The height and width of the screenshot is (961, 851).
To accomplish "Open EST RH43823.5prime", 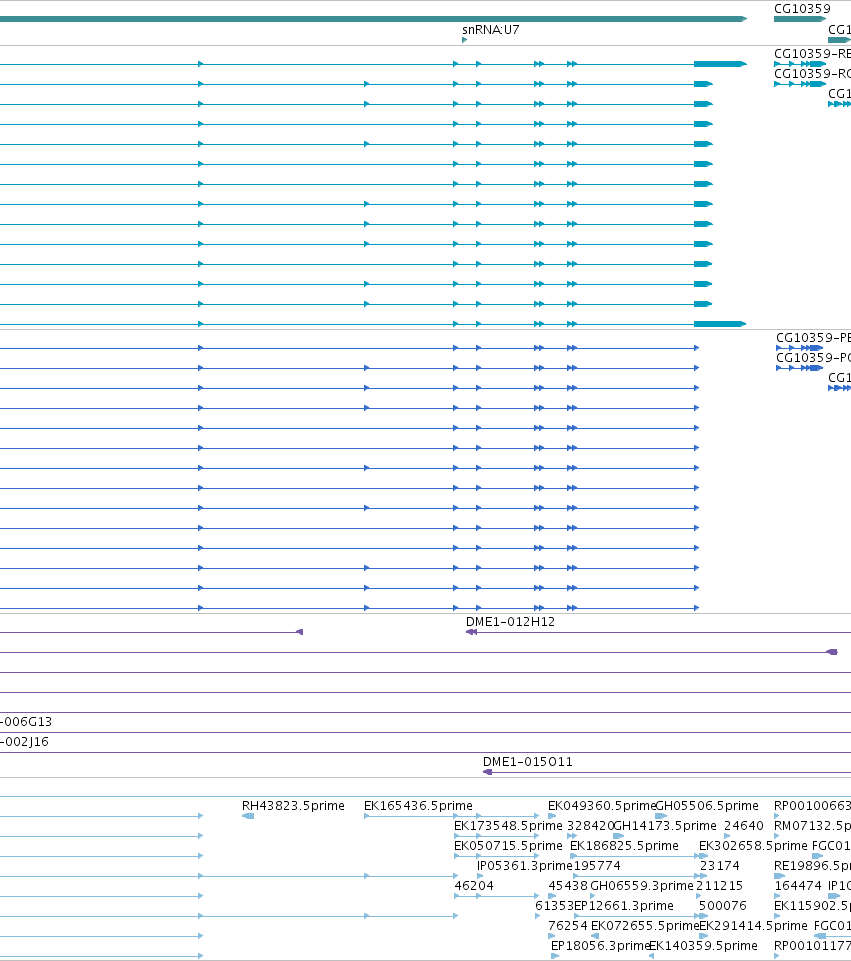I will tap(293, 805).
